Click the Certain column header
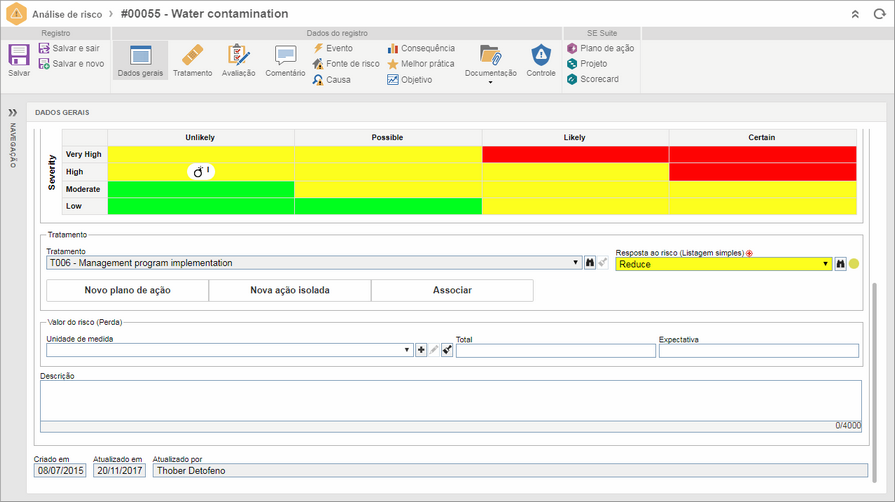 [x=762, y=138]
